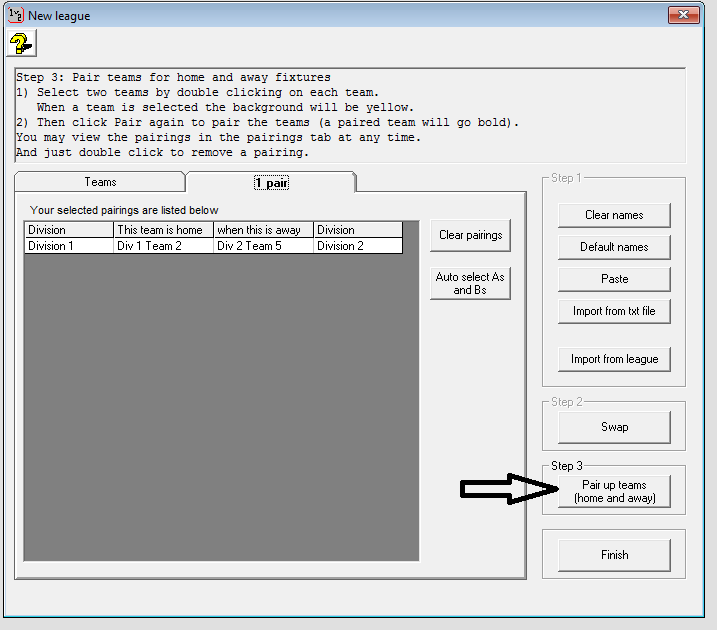The height and width of the screenshot is (630, 717).
Task: Click Auto select As and Bs
Action: 470,283
